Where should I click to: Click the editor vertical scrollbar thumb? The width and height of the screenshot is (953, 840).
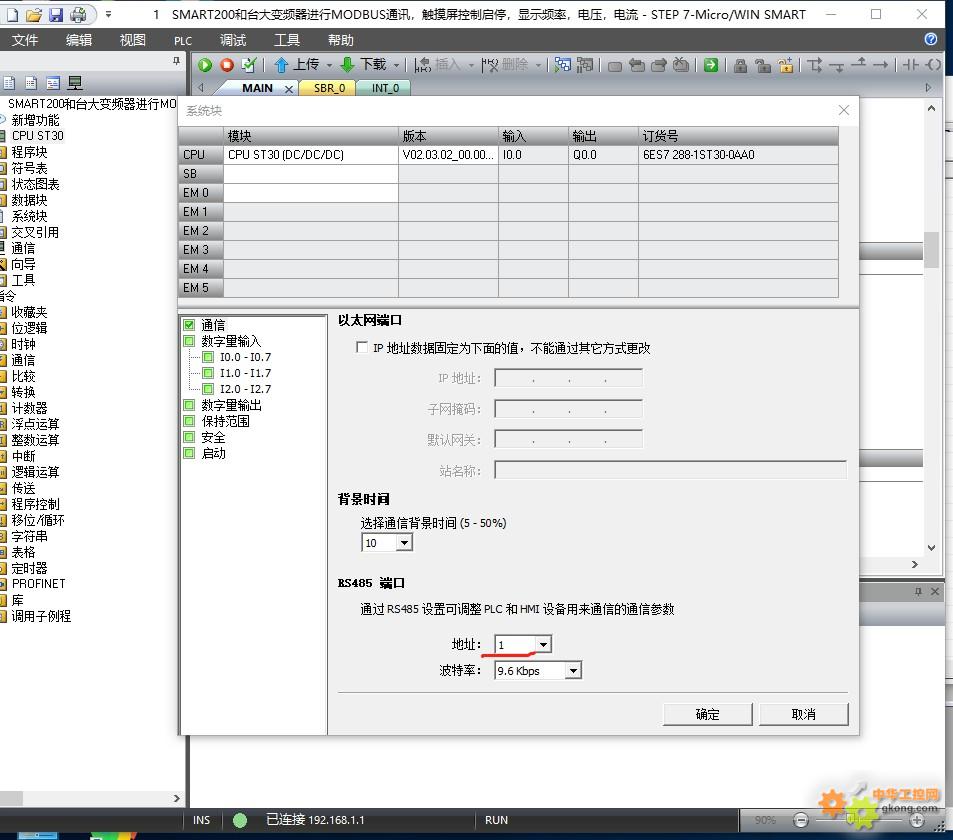pos(931,250)
